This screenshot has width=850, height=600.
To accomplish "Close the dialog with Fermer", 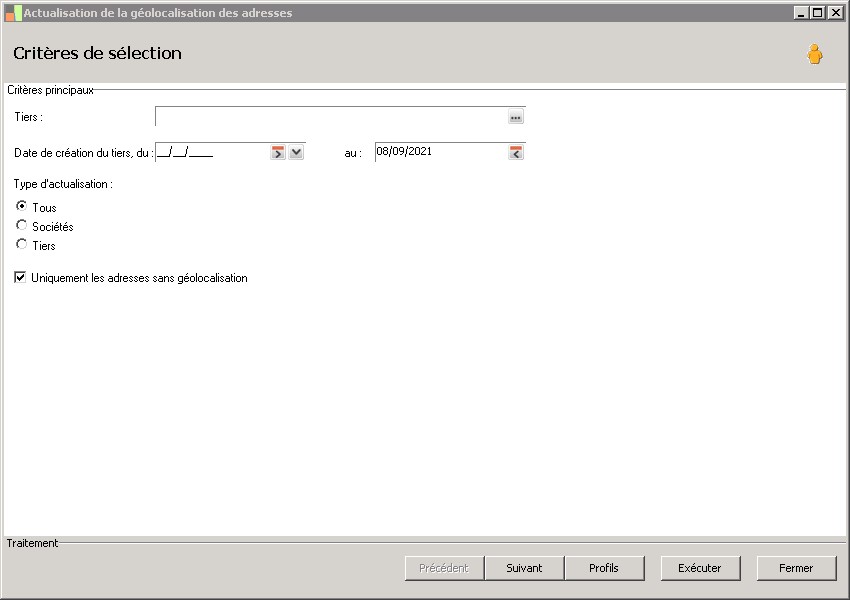I will (x=796, y=568).
